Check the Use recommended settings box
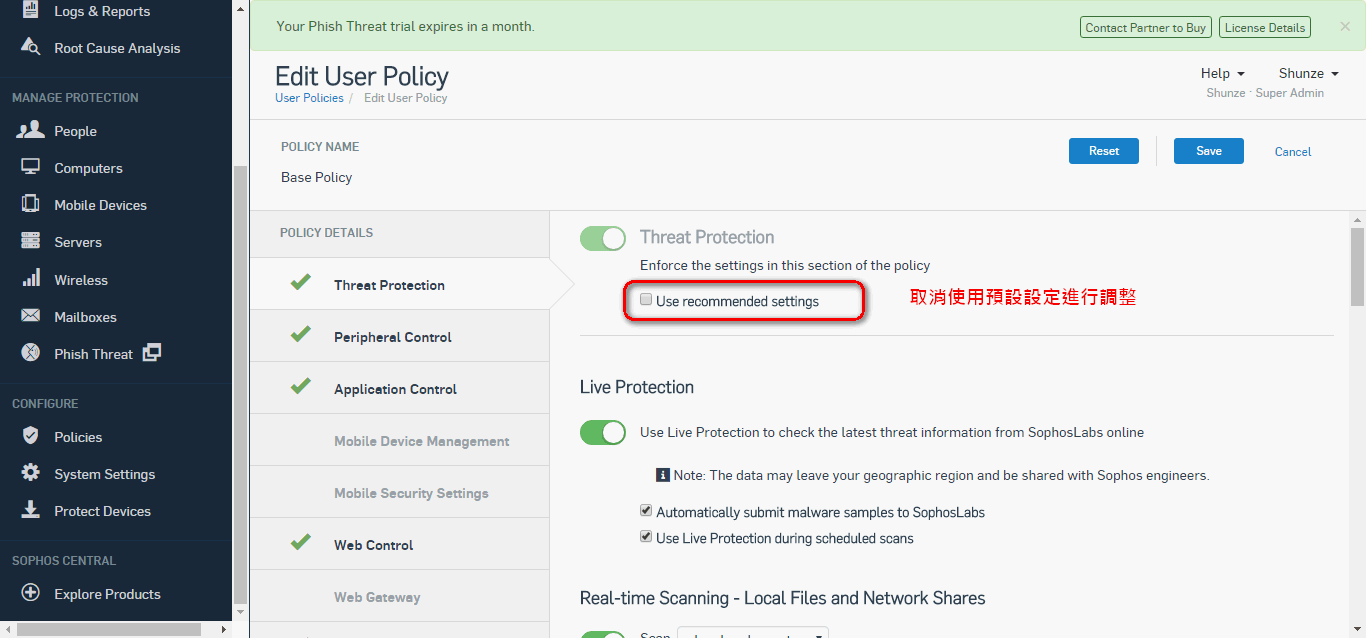Image resolution: width=1366 pixels, height=638 pixels. pos(646,299)
